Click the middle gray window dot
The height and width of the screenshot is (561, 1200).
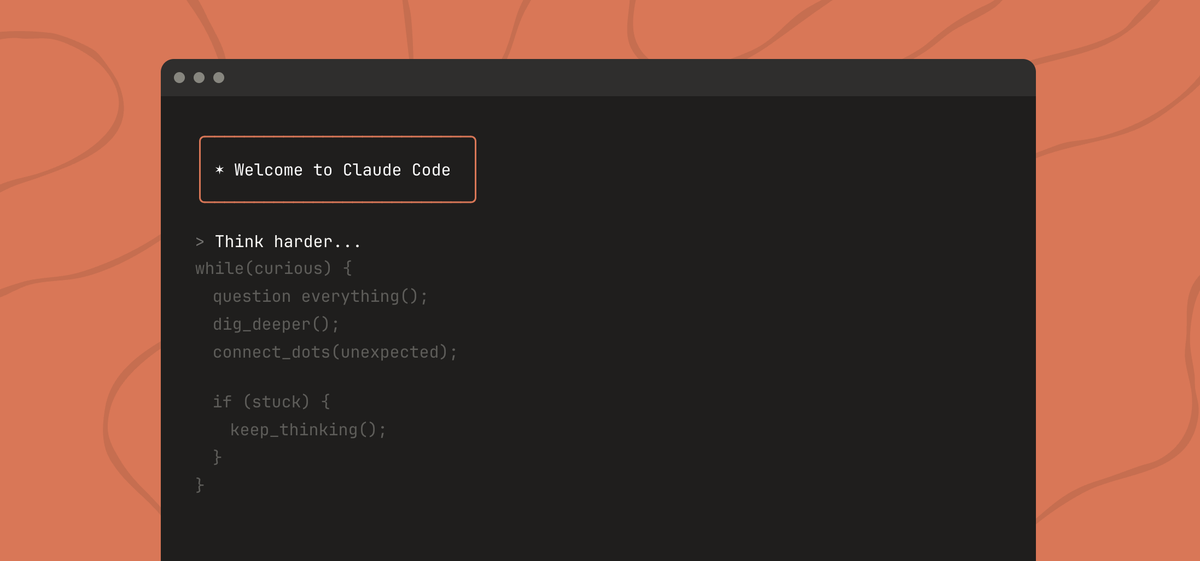click(x=199, y=78)
